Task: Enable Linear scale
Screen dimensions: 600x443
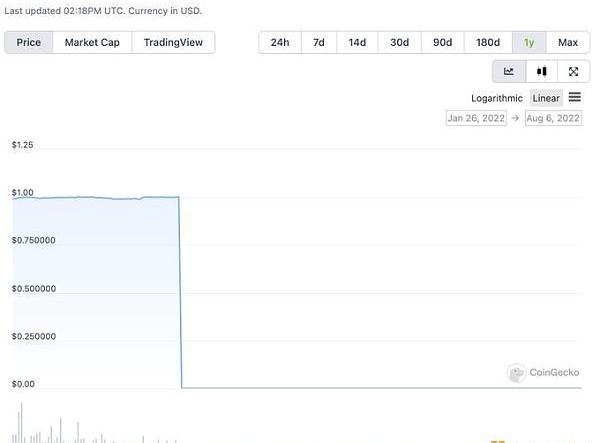Action: pyautogui.click(x=546, y=98)
